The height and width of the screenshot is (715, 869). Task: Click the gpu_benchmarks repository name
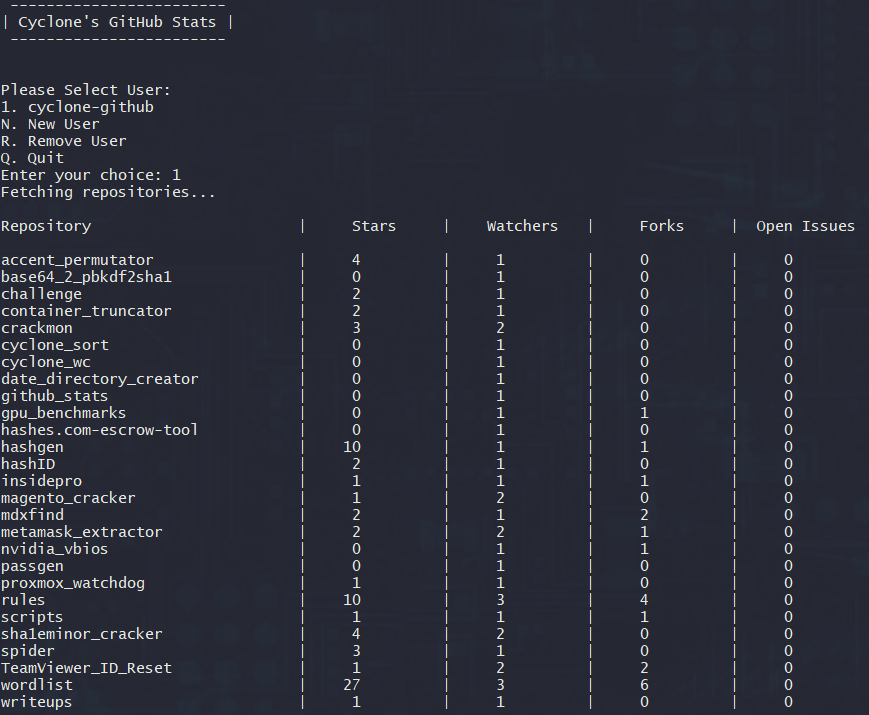click(64, 413)
